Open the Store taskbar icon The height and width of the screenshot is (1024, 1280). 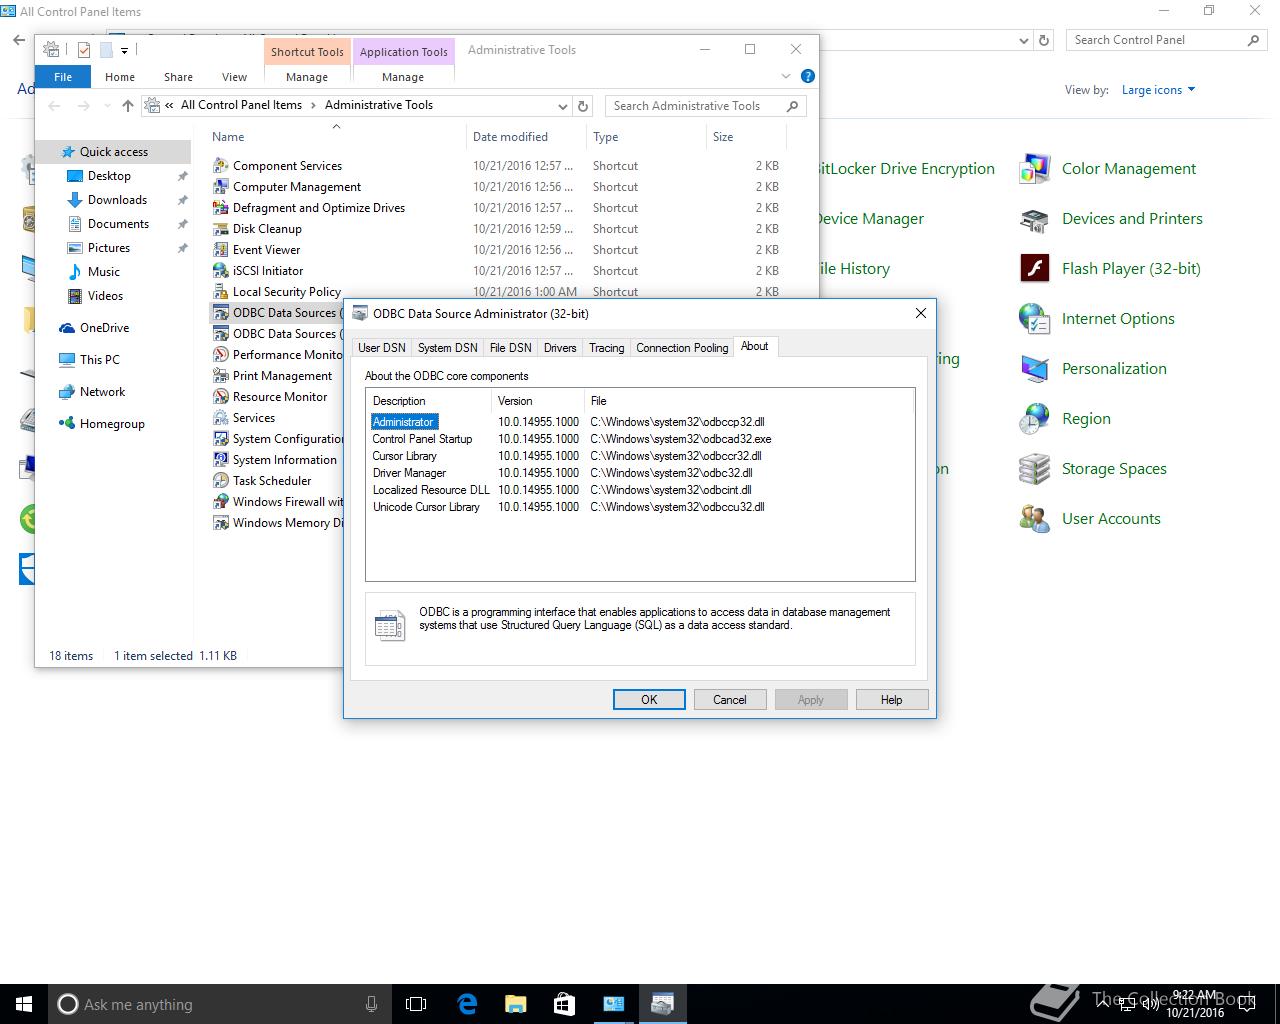(564, 1004)
